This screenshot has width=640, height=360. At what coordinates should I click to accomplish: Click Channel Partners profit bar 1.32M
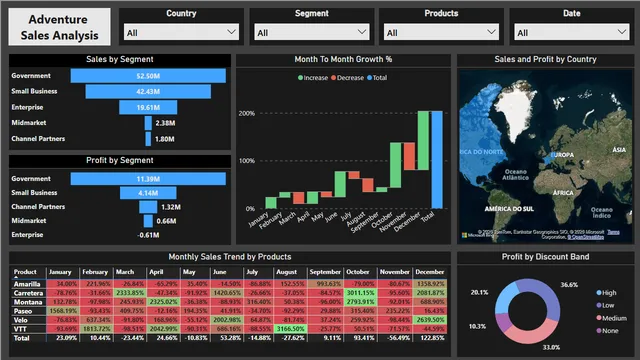148,207
